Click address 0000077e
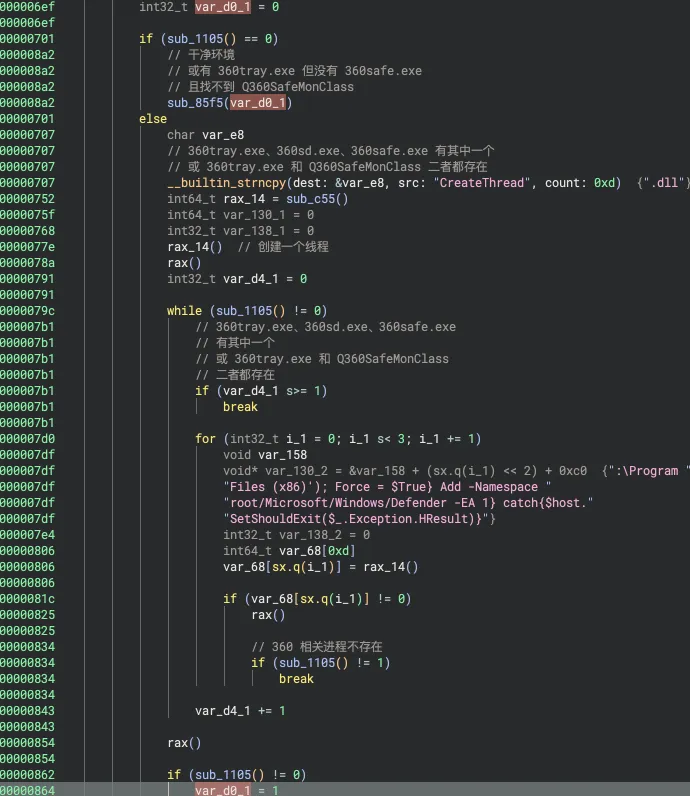 27,247
